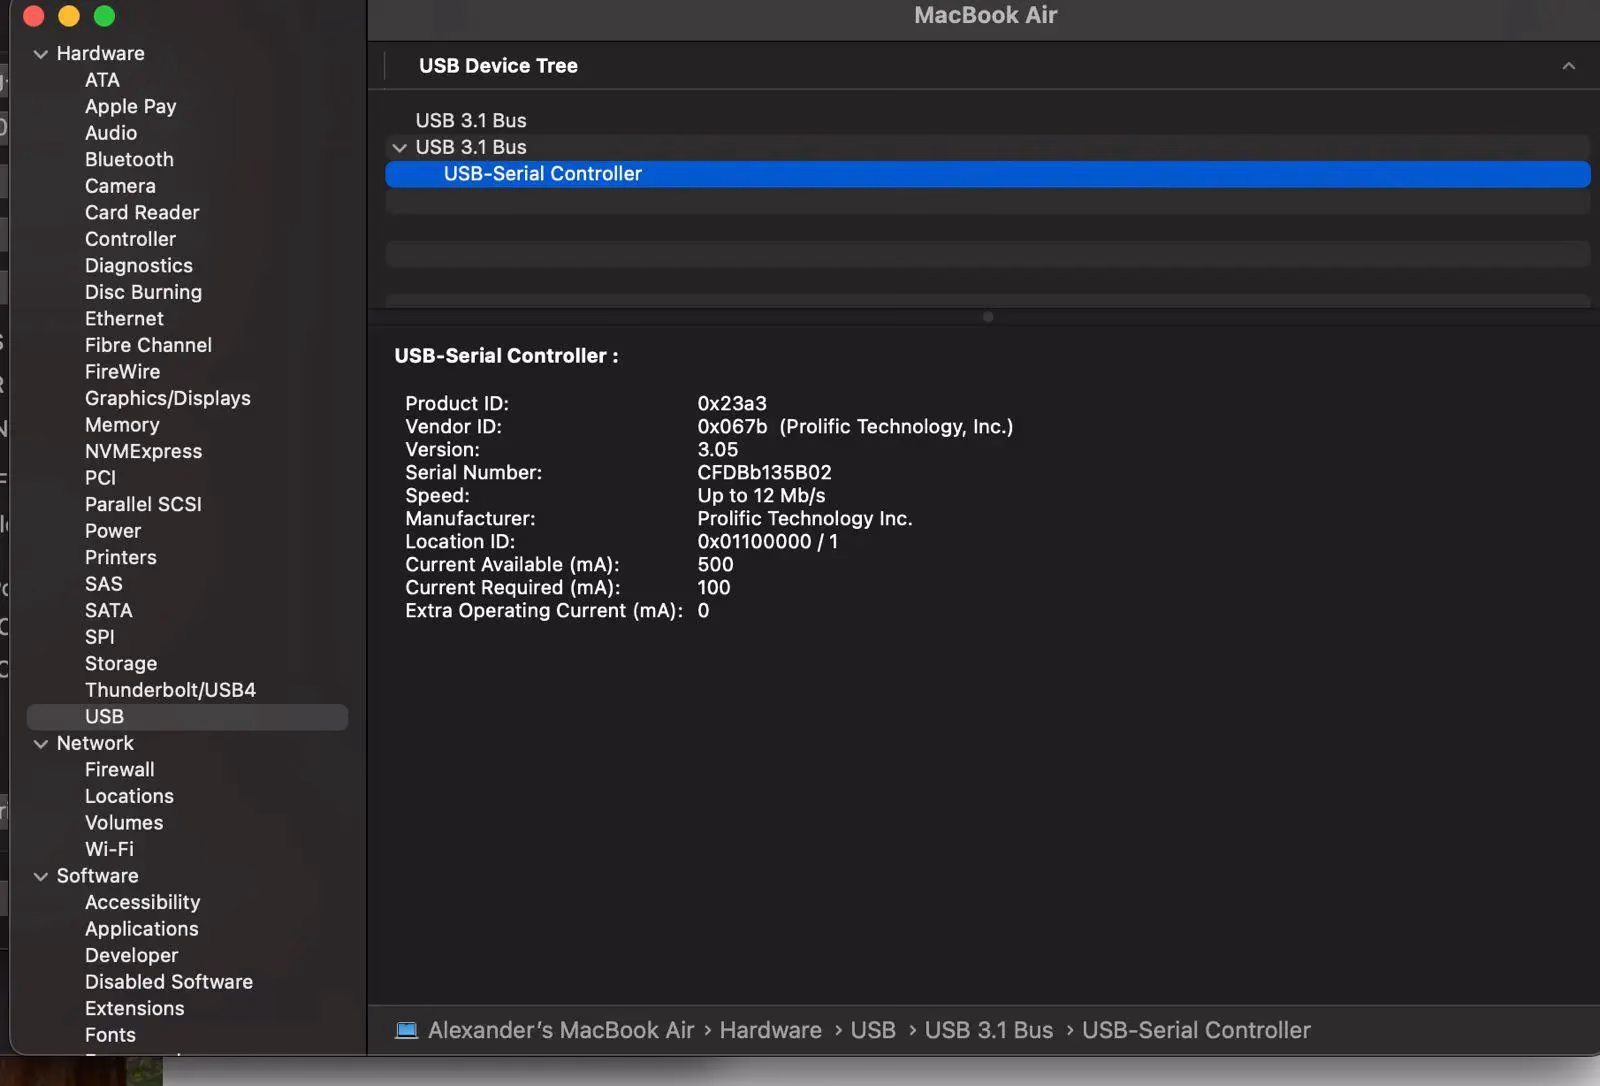
Task: Collapse the Hardware section in sidebar
Action: click(41, 54)
